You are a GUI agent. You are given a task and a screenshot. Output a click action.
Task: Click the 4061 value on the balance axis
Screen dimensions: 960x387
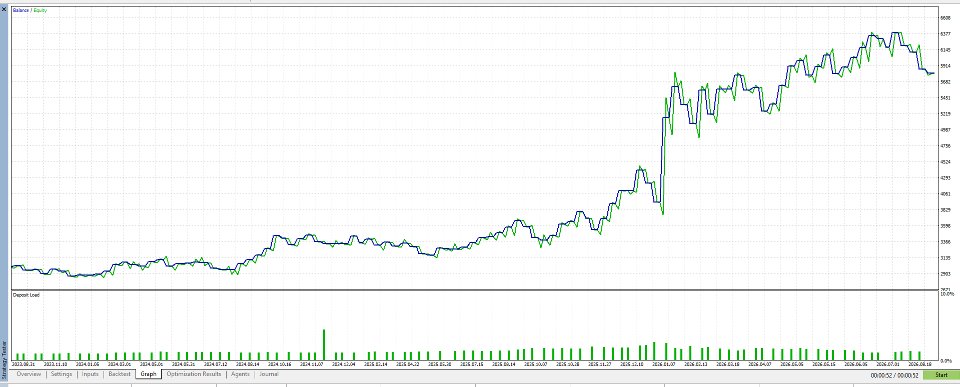tap(945, 194)
